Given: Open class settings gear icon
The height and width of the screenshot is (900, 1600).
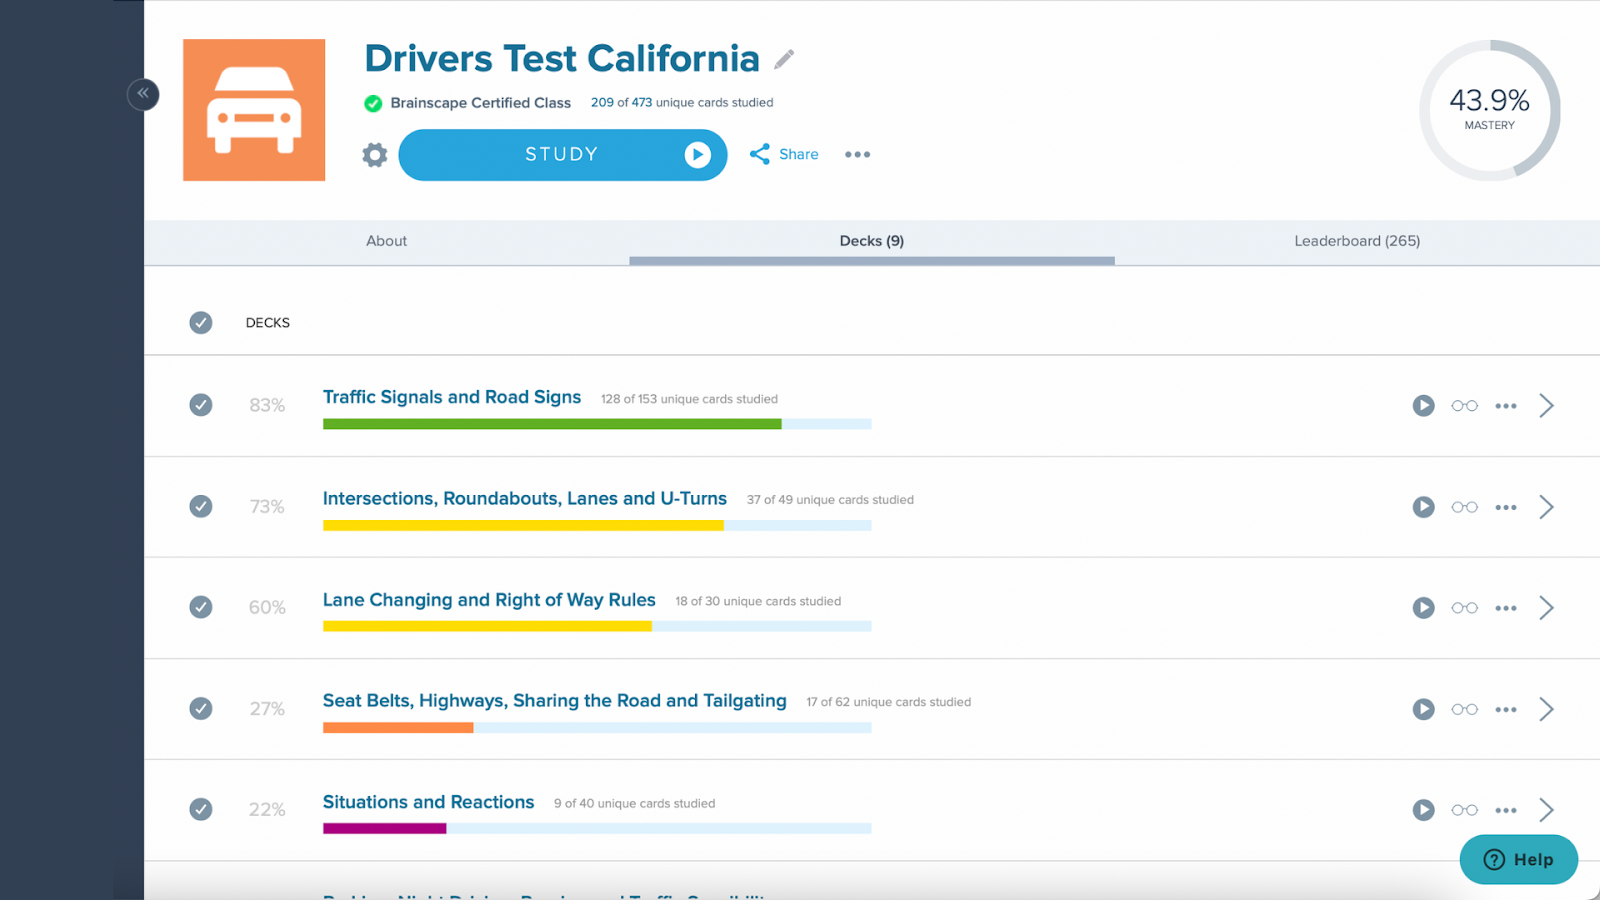Looking at the screenshot, I should (375, 155).
